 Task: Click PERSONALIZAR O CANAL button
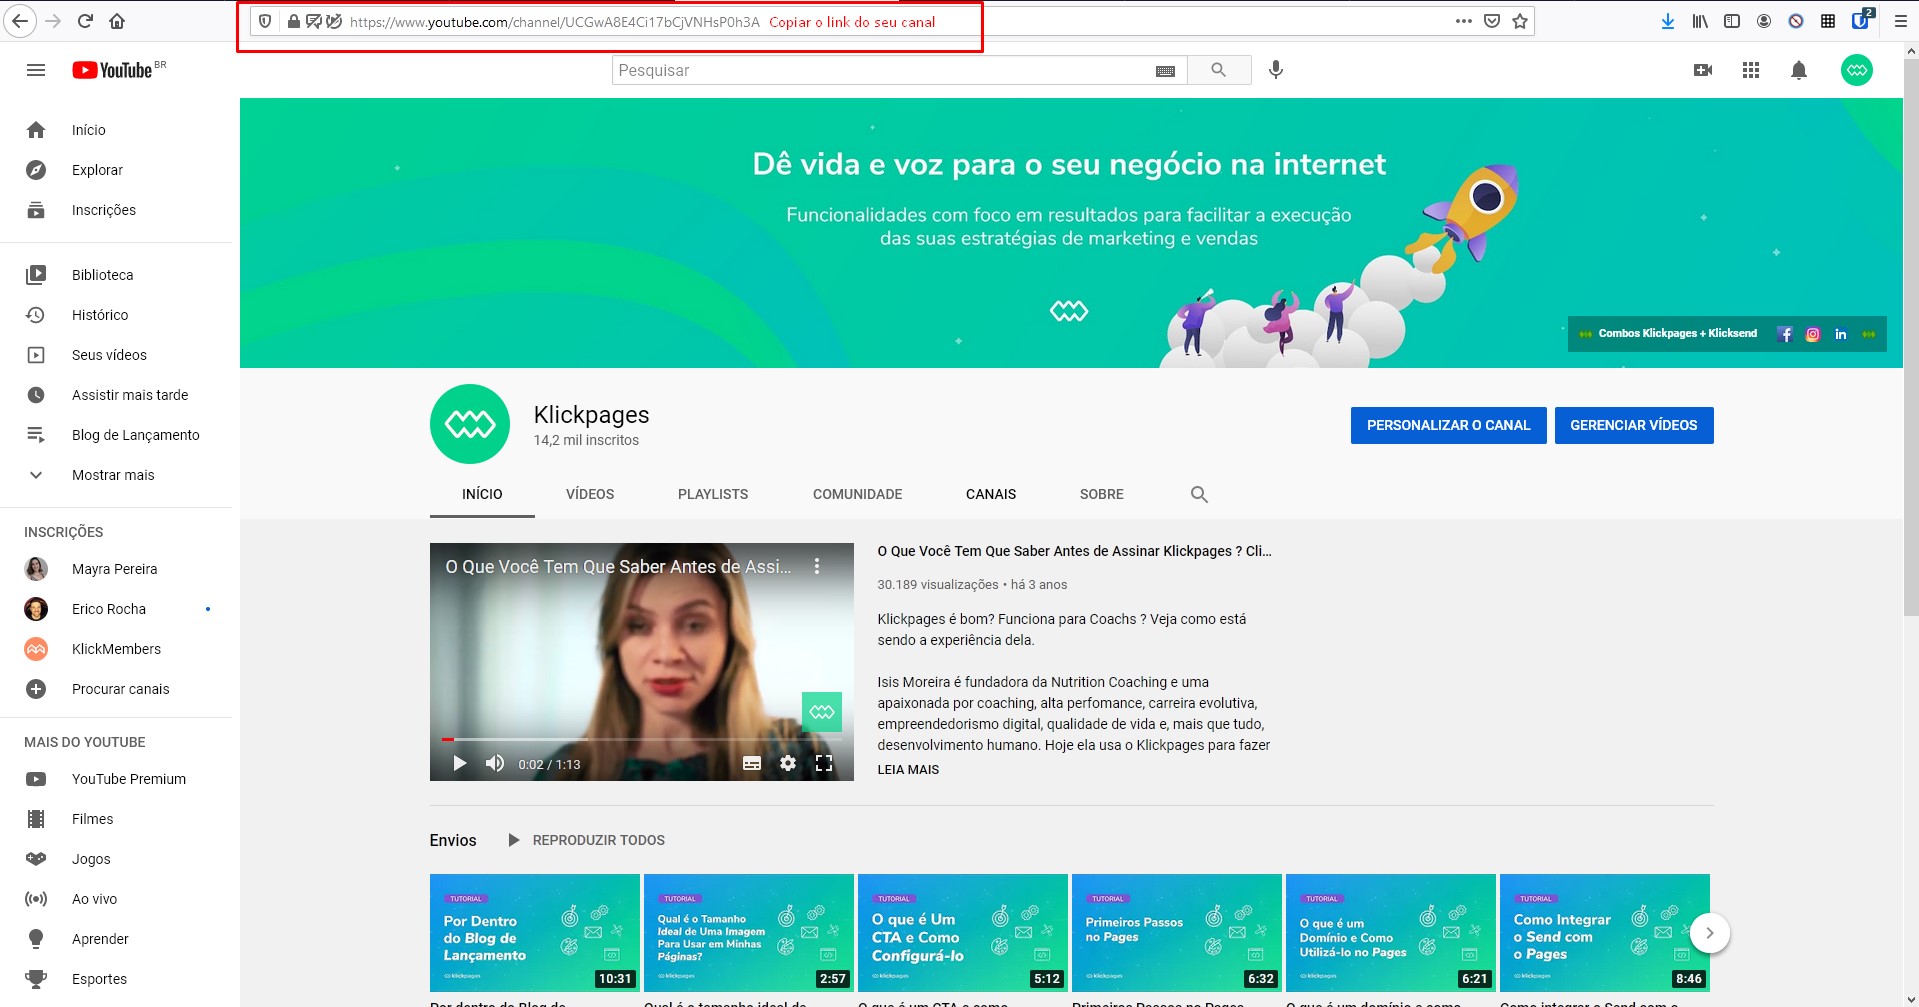pos(1448,425)
